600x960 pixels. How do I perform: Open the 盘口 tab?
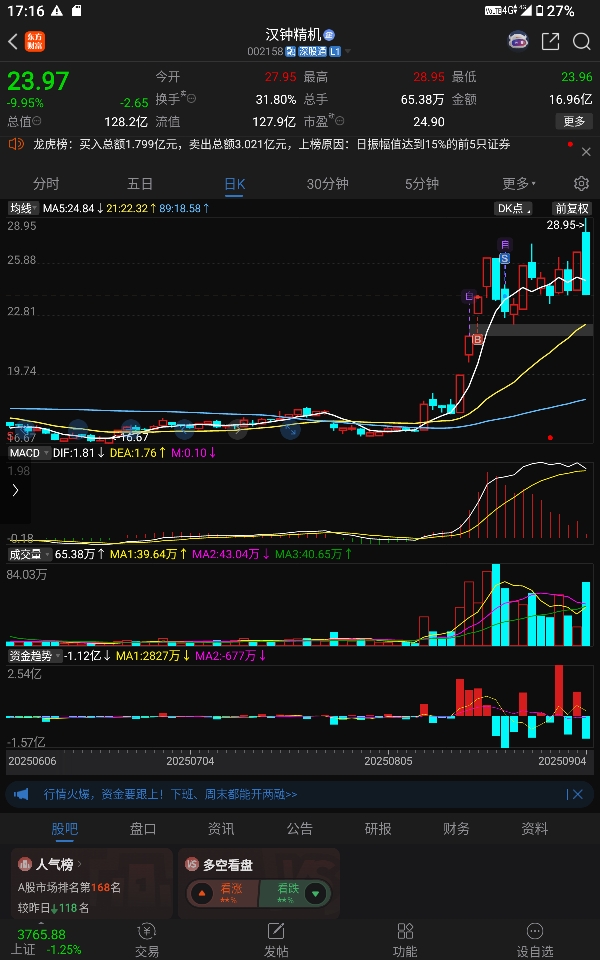(x=143, y=829)
